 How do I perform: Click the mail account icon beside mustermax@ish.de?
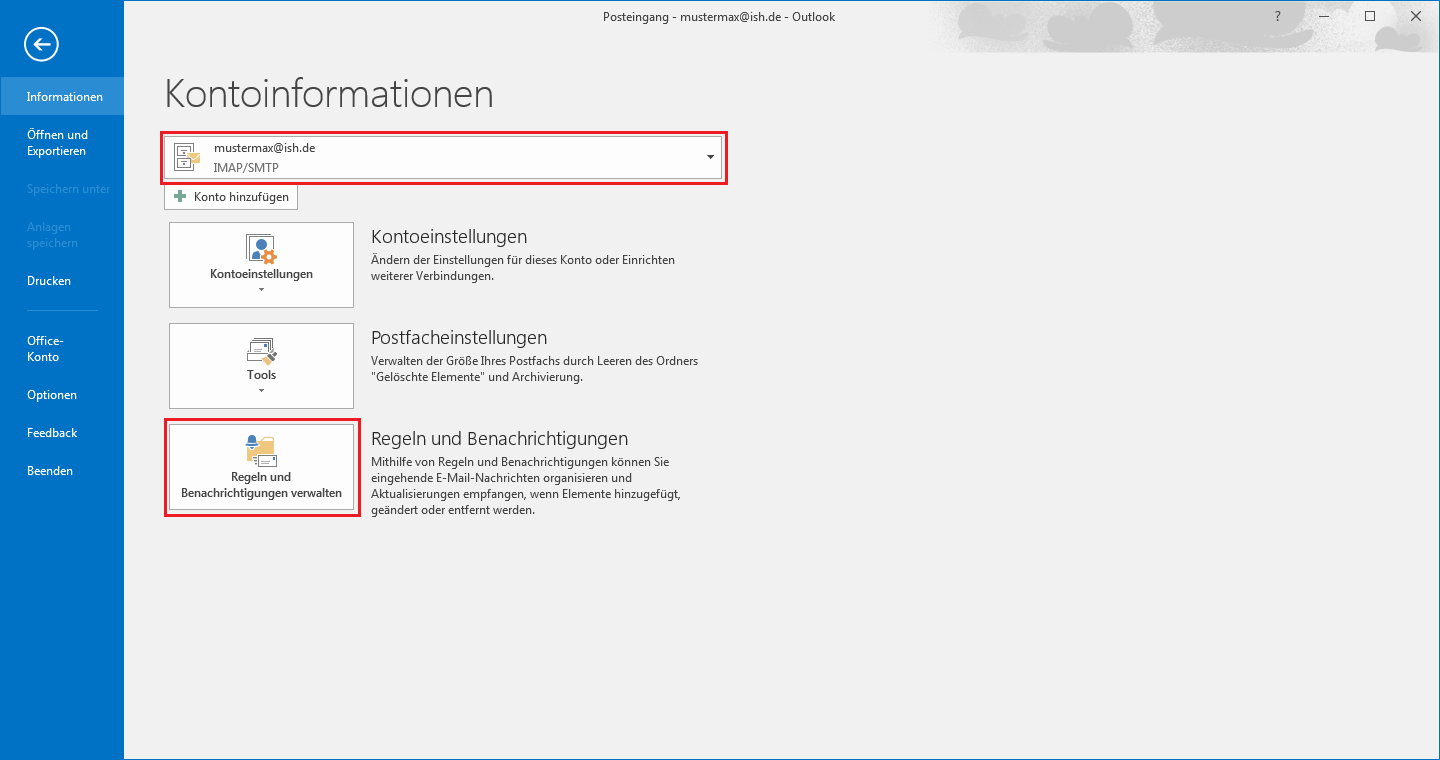point(187,157)
